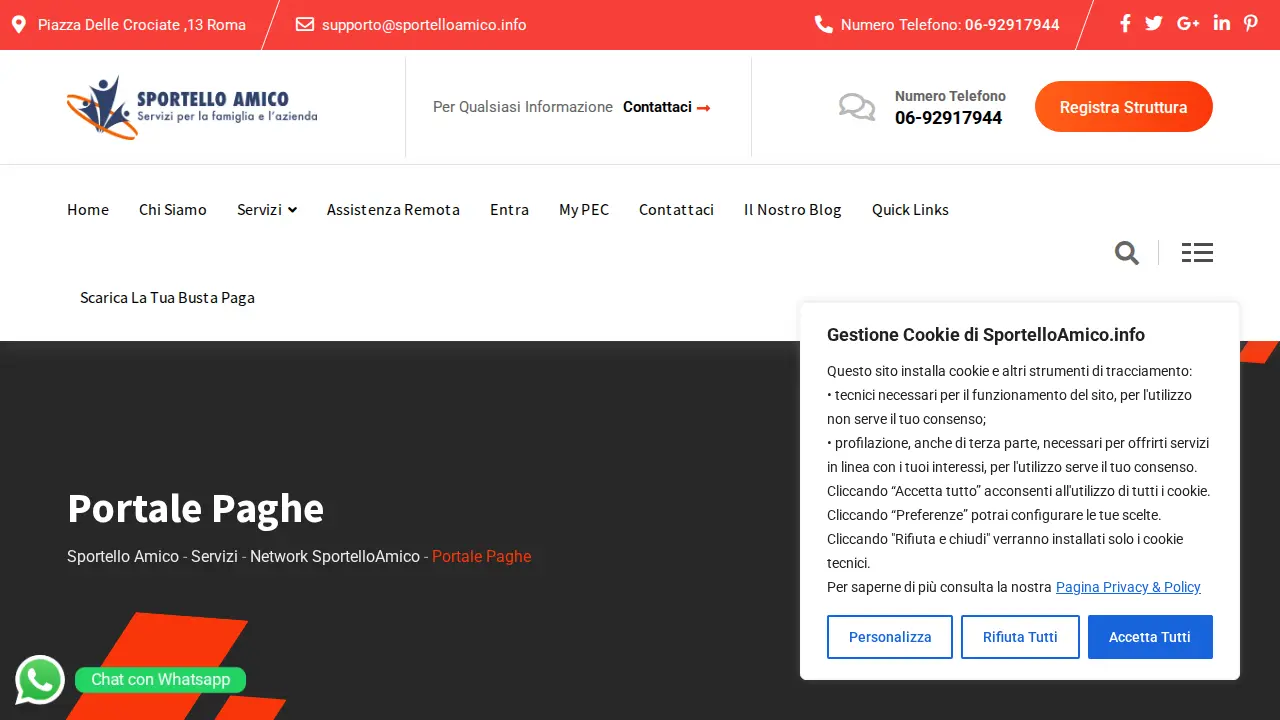Image resolution: width=1280 pixels, height=720 pixels.
Task: Click the WhatsApp round logo icon
Action: click(x=40, y=680)
